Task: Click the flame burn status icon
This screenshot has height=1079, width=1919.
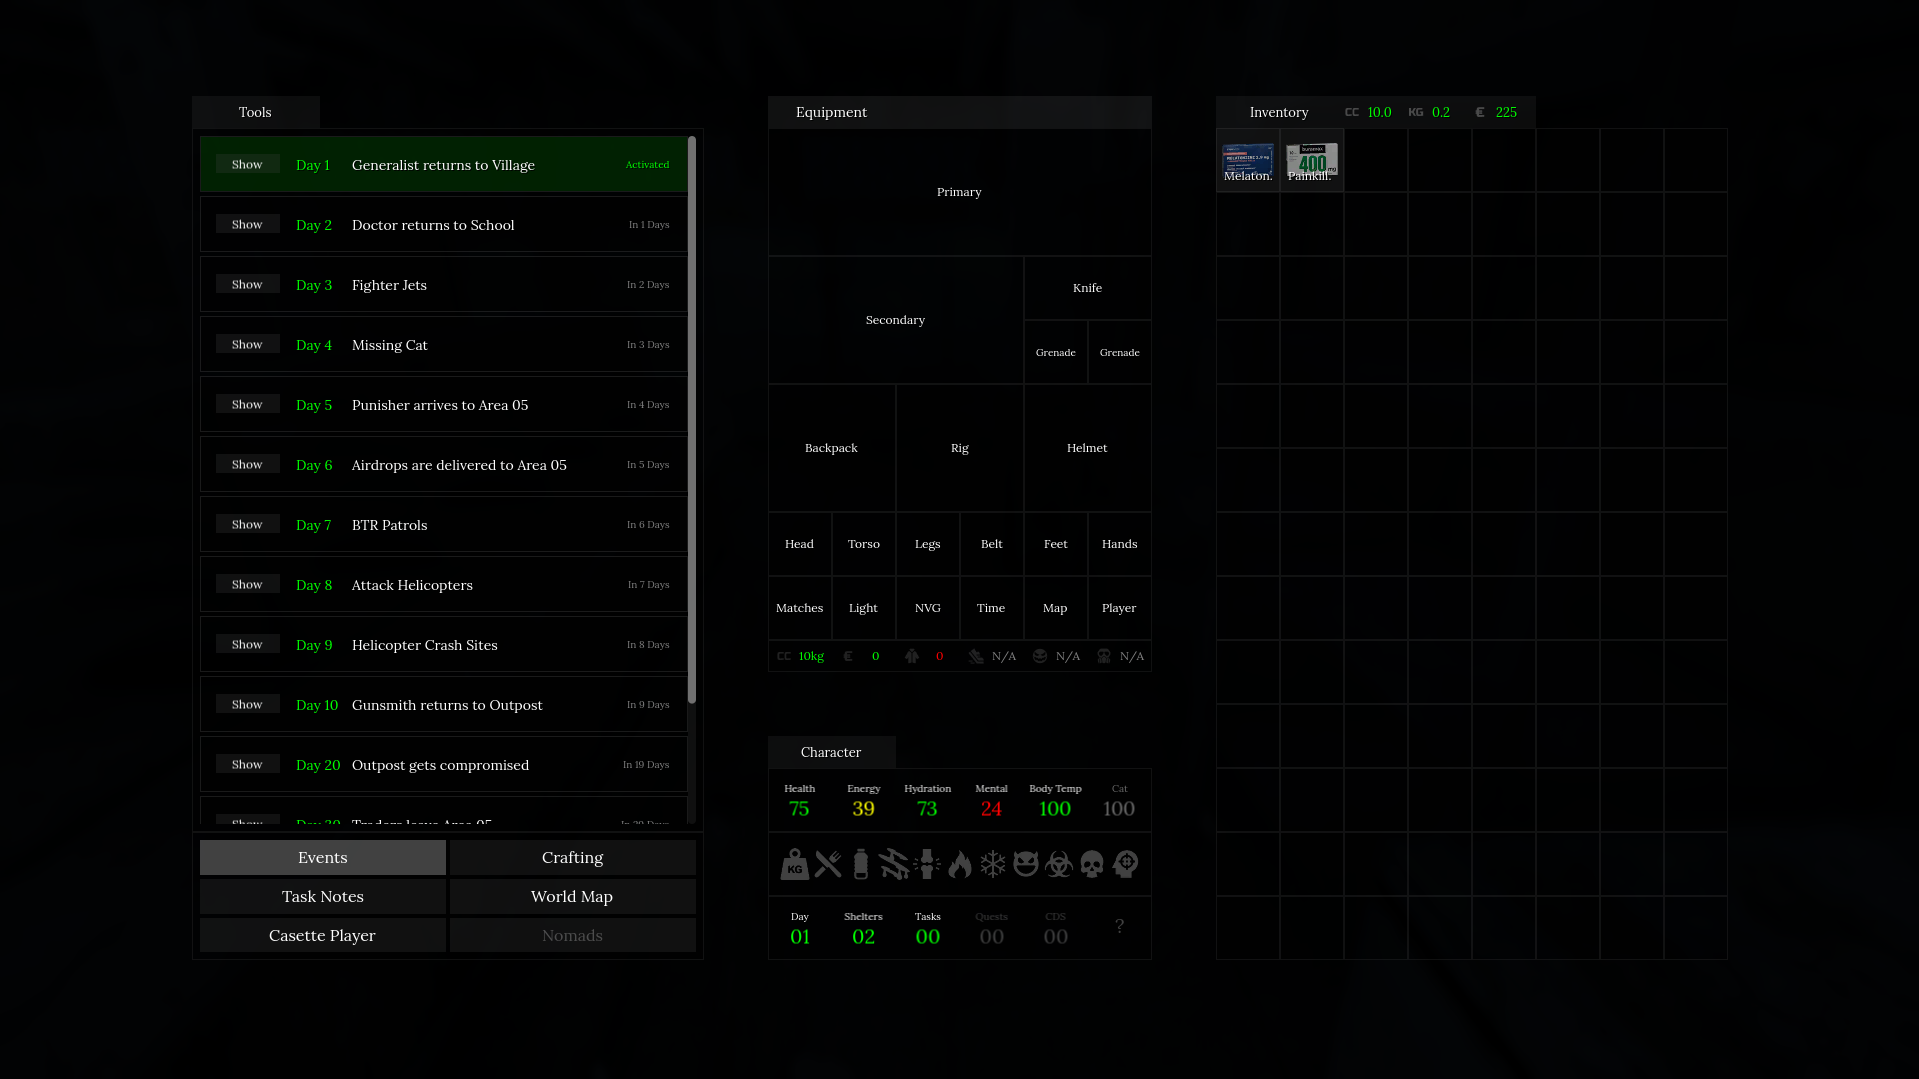Action: 960,864
